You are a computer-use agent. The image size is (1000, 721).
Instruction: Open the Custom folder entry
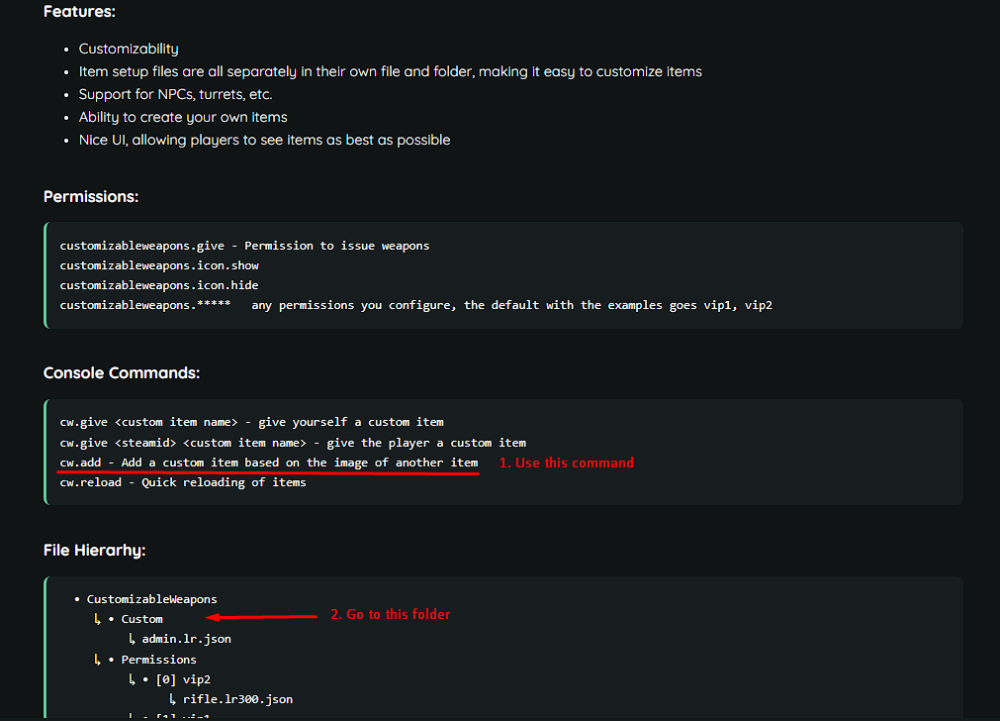click(142, 619)
